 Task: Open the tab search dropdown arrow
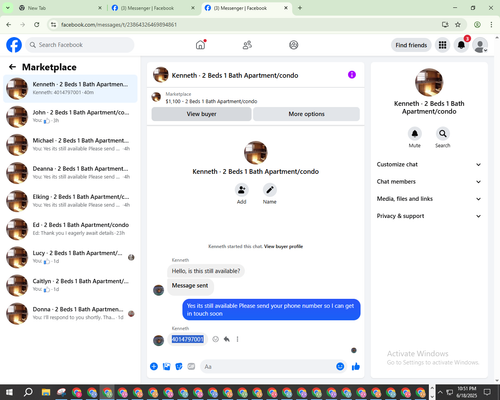(x=7, y=8)
